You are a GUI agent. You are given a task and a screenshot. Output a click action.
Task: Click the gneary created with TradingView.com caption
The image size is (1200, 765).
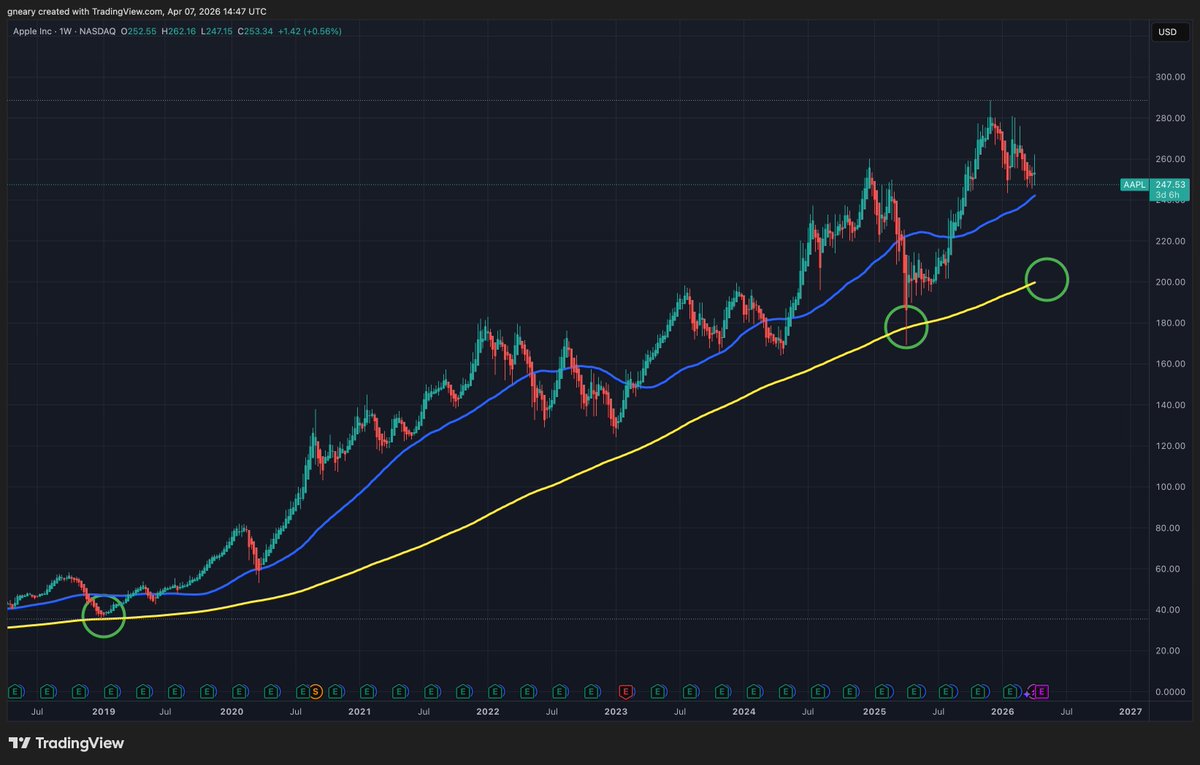click(x=136, y=11)
